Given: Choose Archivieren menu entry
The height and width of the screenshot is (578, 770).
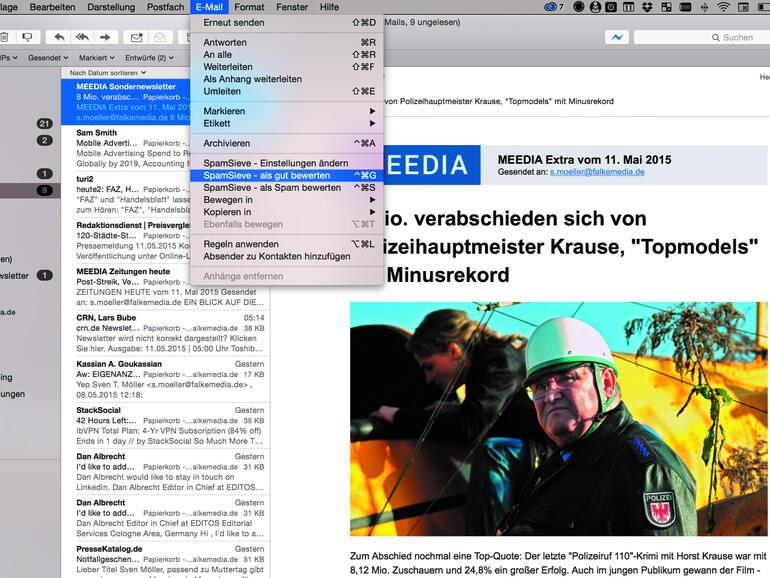Looking at the screenshot, I should [x=286, y=143].
